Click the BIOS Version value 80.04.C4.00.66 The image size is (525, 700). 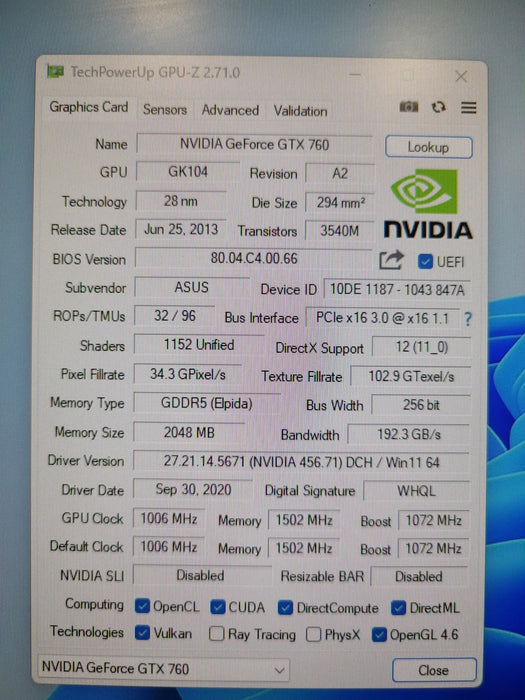click(x=254, y=258)
